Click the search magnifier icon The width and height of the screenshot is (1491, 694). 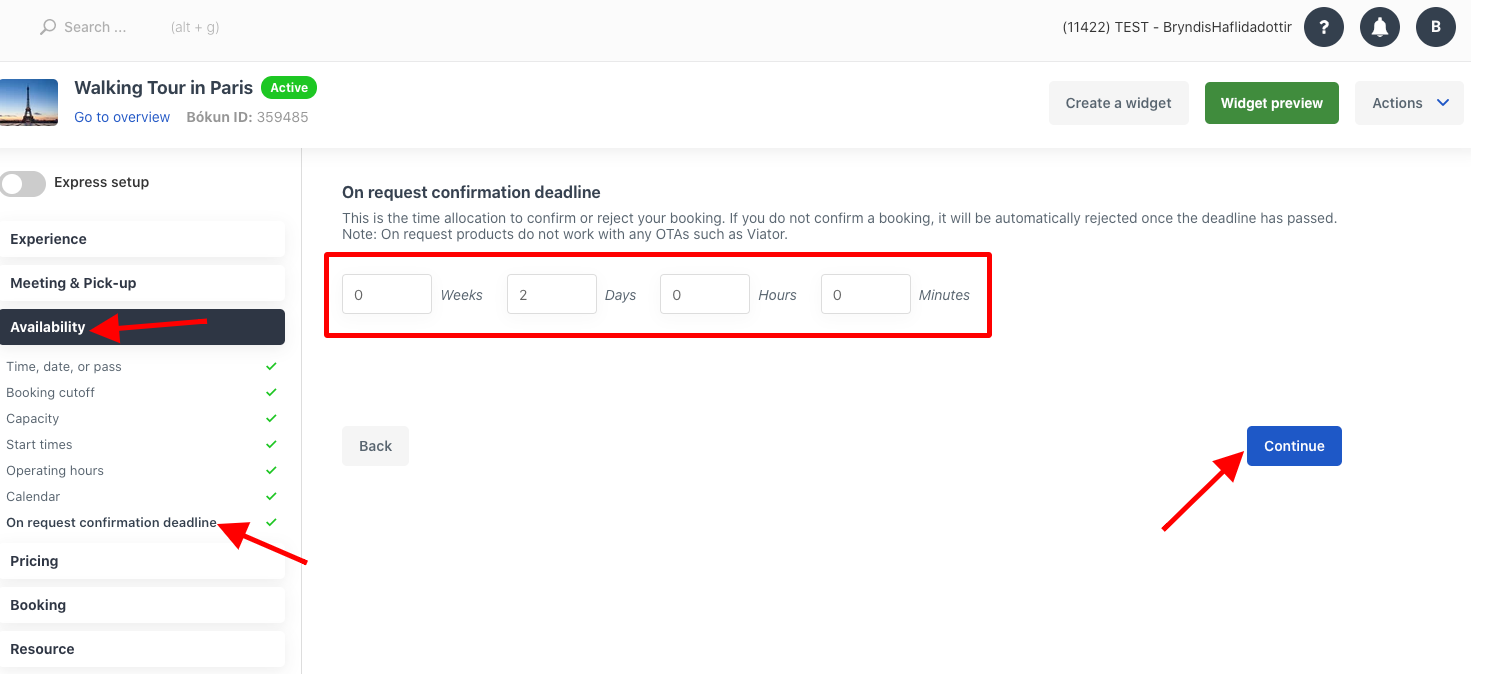[x=47, y=27]
